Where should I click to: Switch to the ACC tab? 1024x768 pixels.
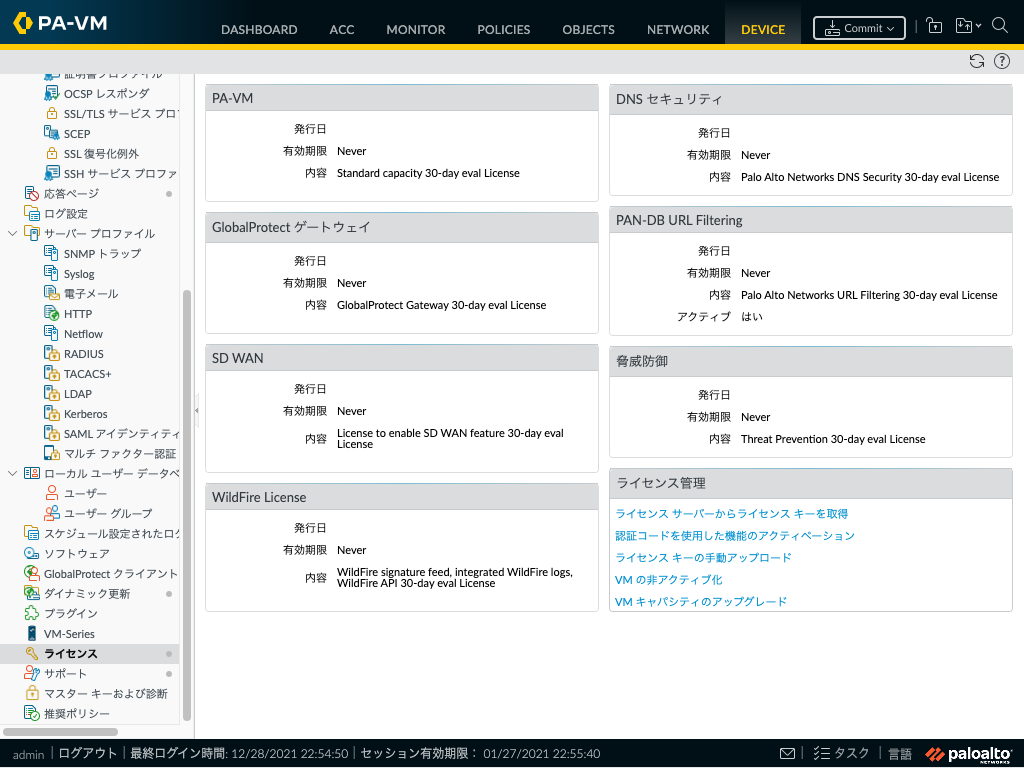point(342,29)
